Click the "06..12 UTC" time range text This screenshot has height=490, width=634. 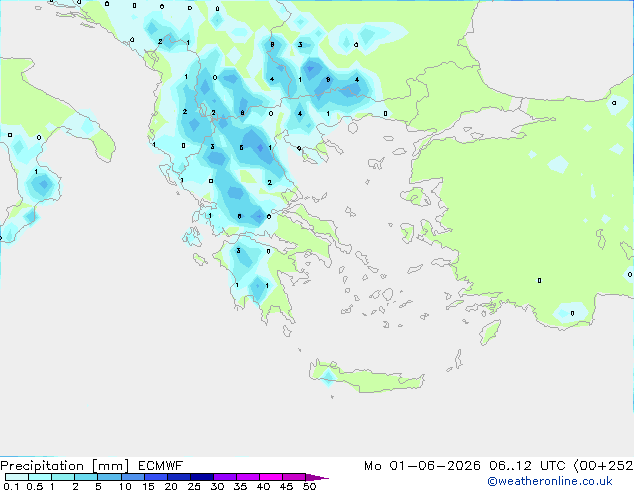tap(527, 466)
